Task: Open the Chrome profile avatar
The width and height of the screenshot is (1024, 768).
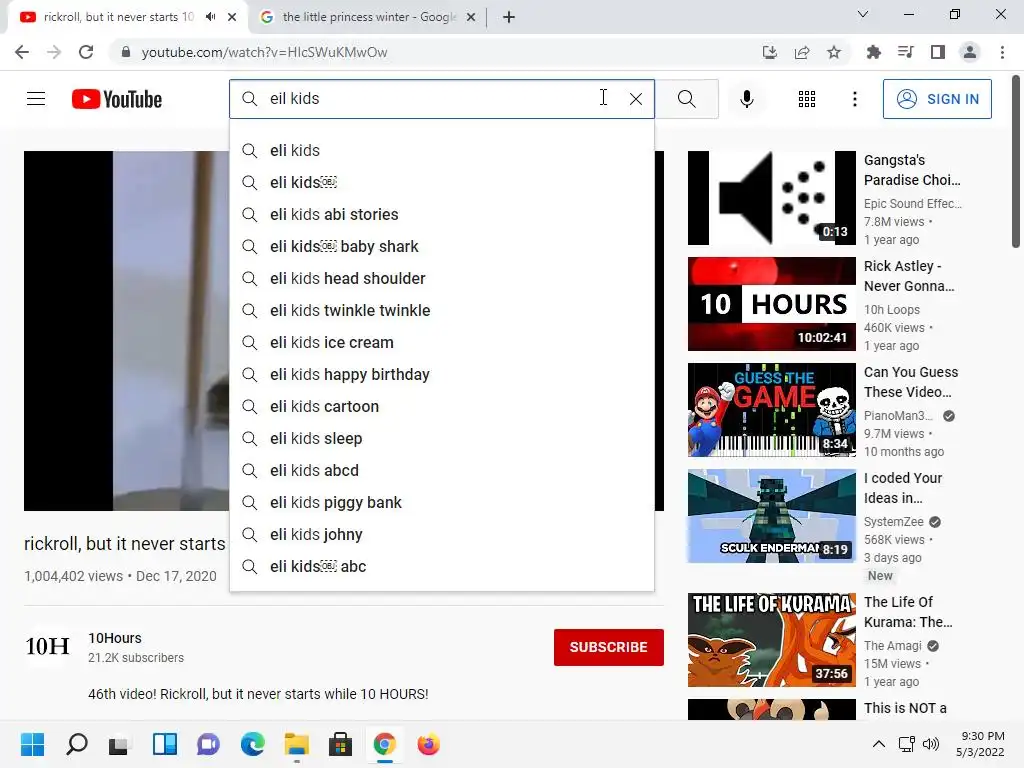Action: [x=970, y=52]
